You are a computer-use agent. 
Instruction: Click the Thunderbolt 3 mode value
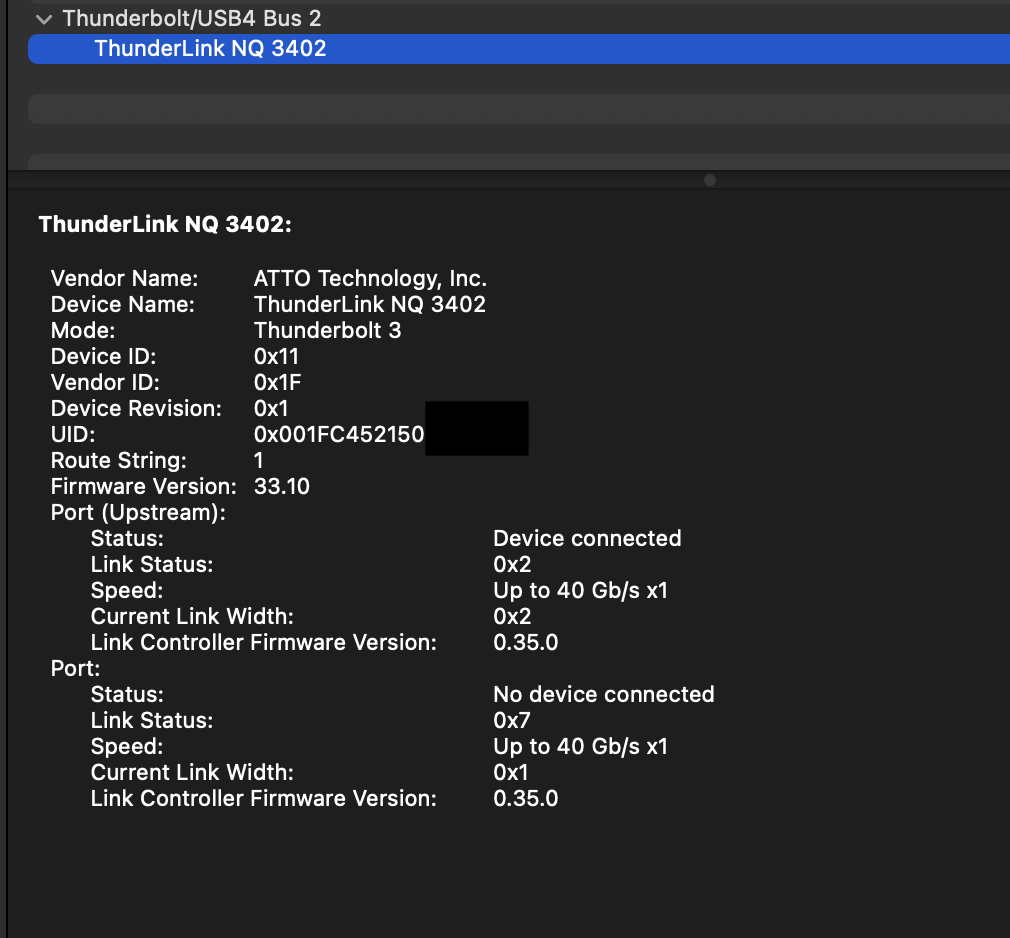[327, 330]
